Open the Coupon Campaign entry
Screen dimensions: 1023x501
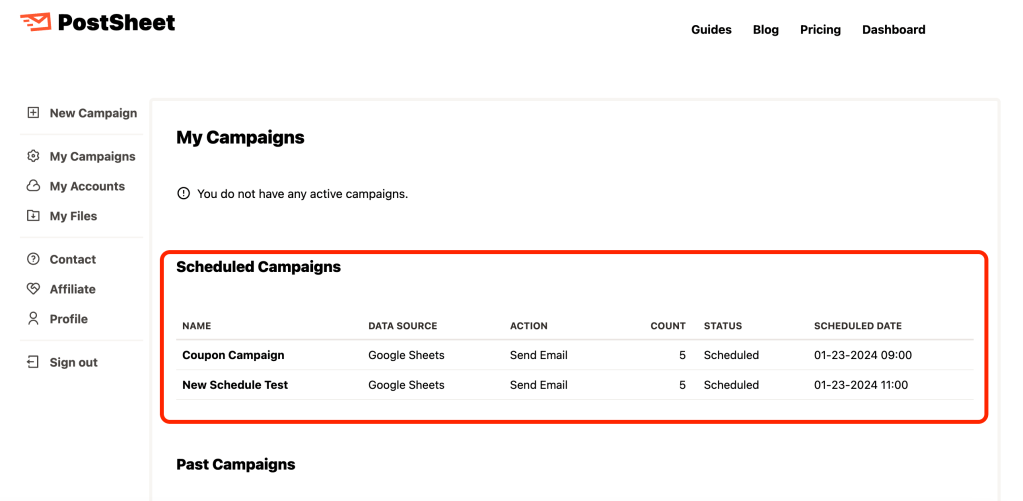click(233, 355)
